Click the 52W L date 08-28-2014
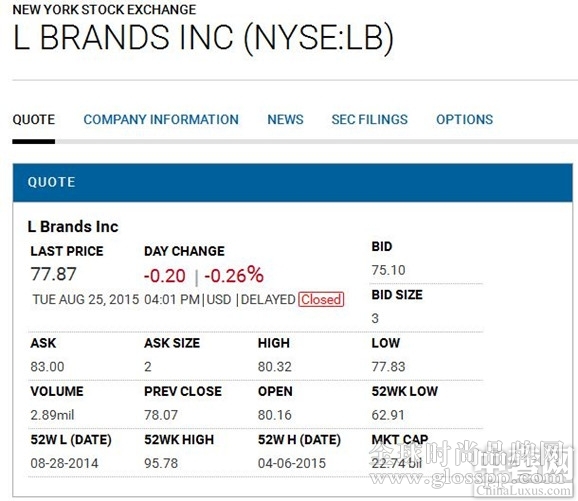Screen dimensions: 578x501 (x=65, y=463)
